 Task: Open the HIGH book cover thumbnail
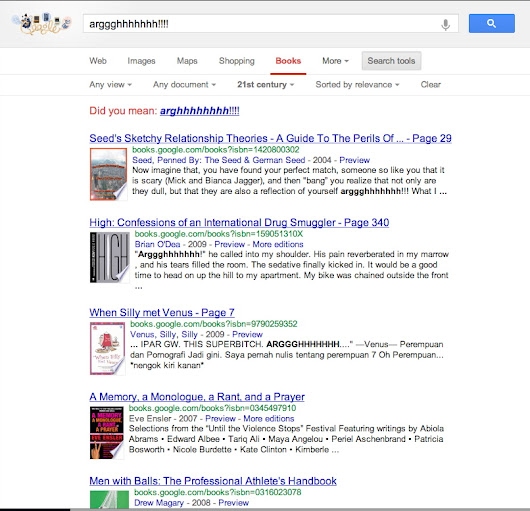click(x=110, y=257)
